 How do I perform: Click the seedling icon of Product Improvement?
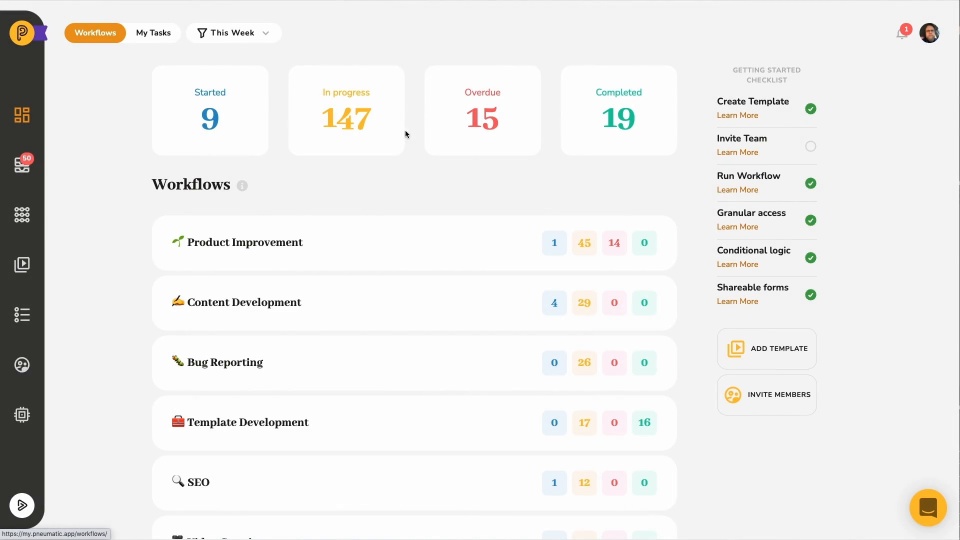point(178,241)
